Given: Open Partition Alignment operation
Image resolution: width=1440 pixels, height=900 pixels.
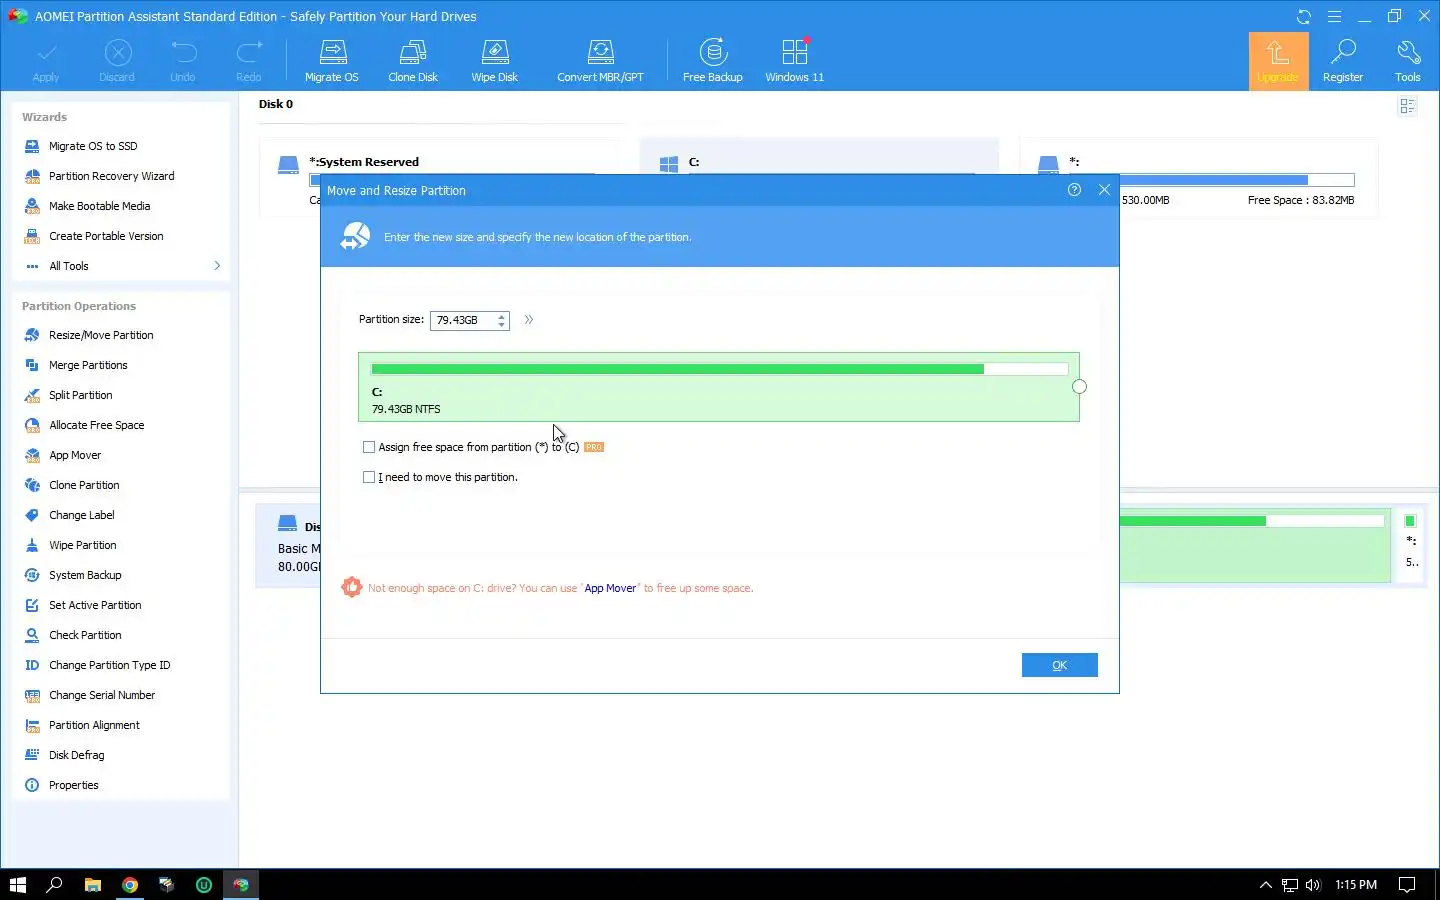Looking at the screenshot, I should (x=94, y=725).
